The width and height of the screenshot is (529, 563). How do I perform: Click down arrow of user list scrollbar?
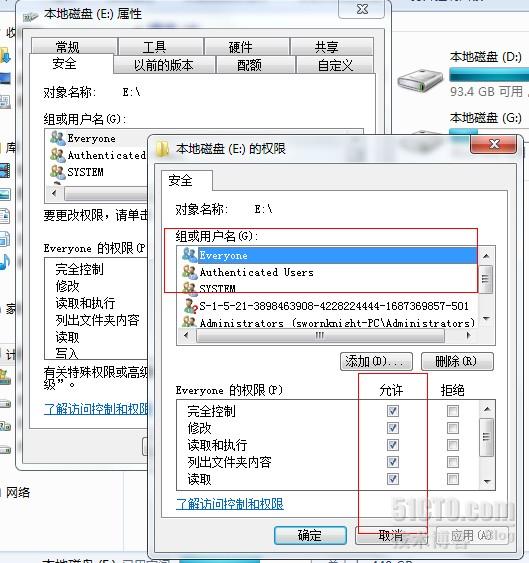tap(486, 318)
